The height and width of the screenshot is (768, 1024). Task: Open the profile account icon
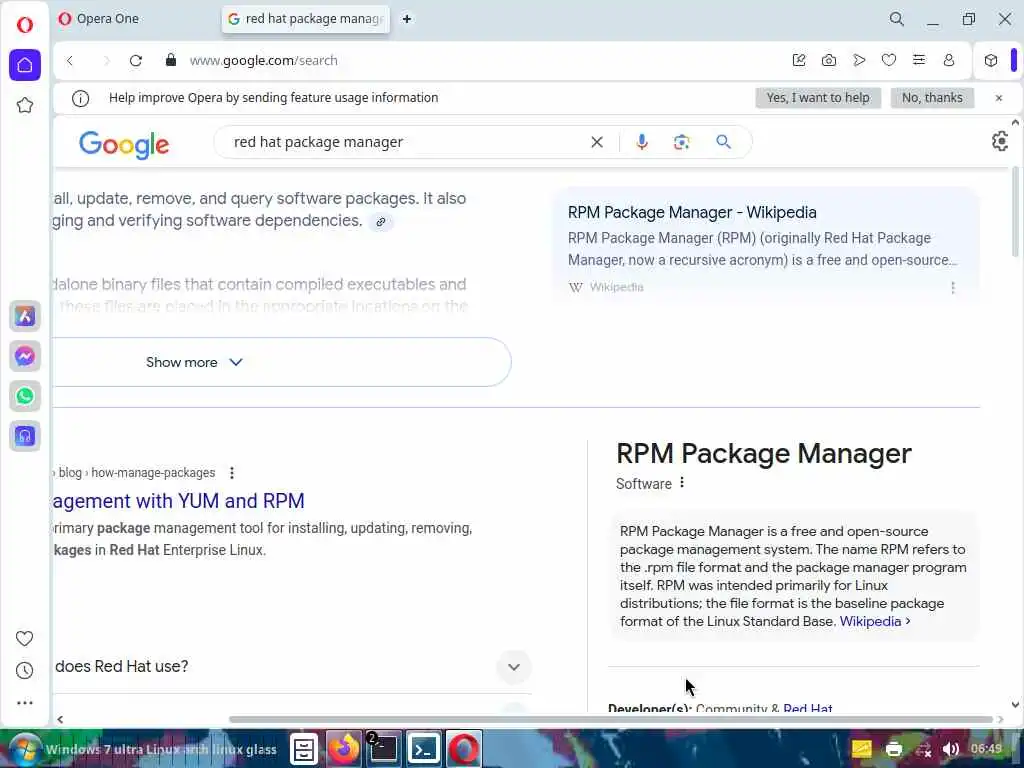click(x=949, y=60)
